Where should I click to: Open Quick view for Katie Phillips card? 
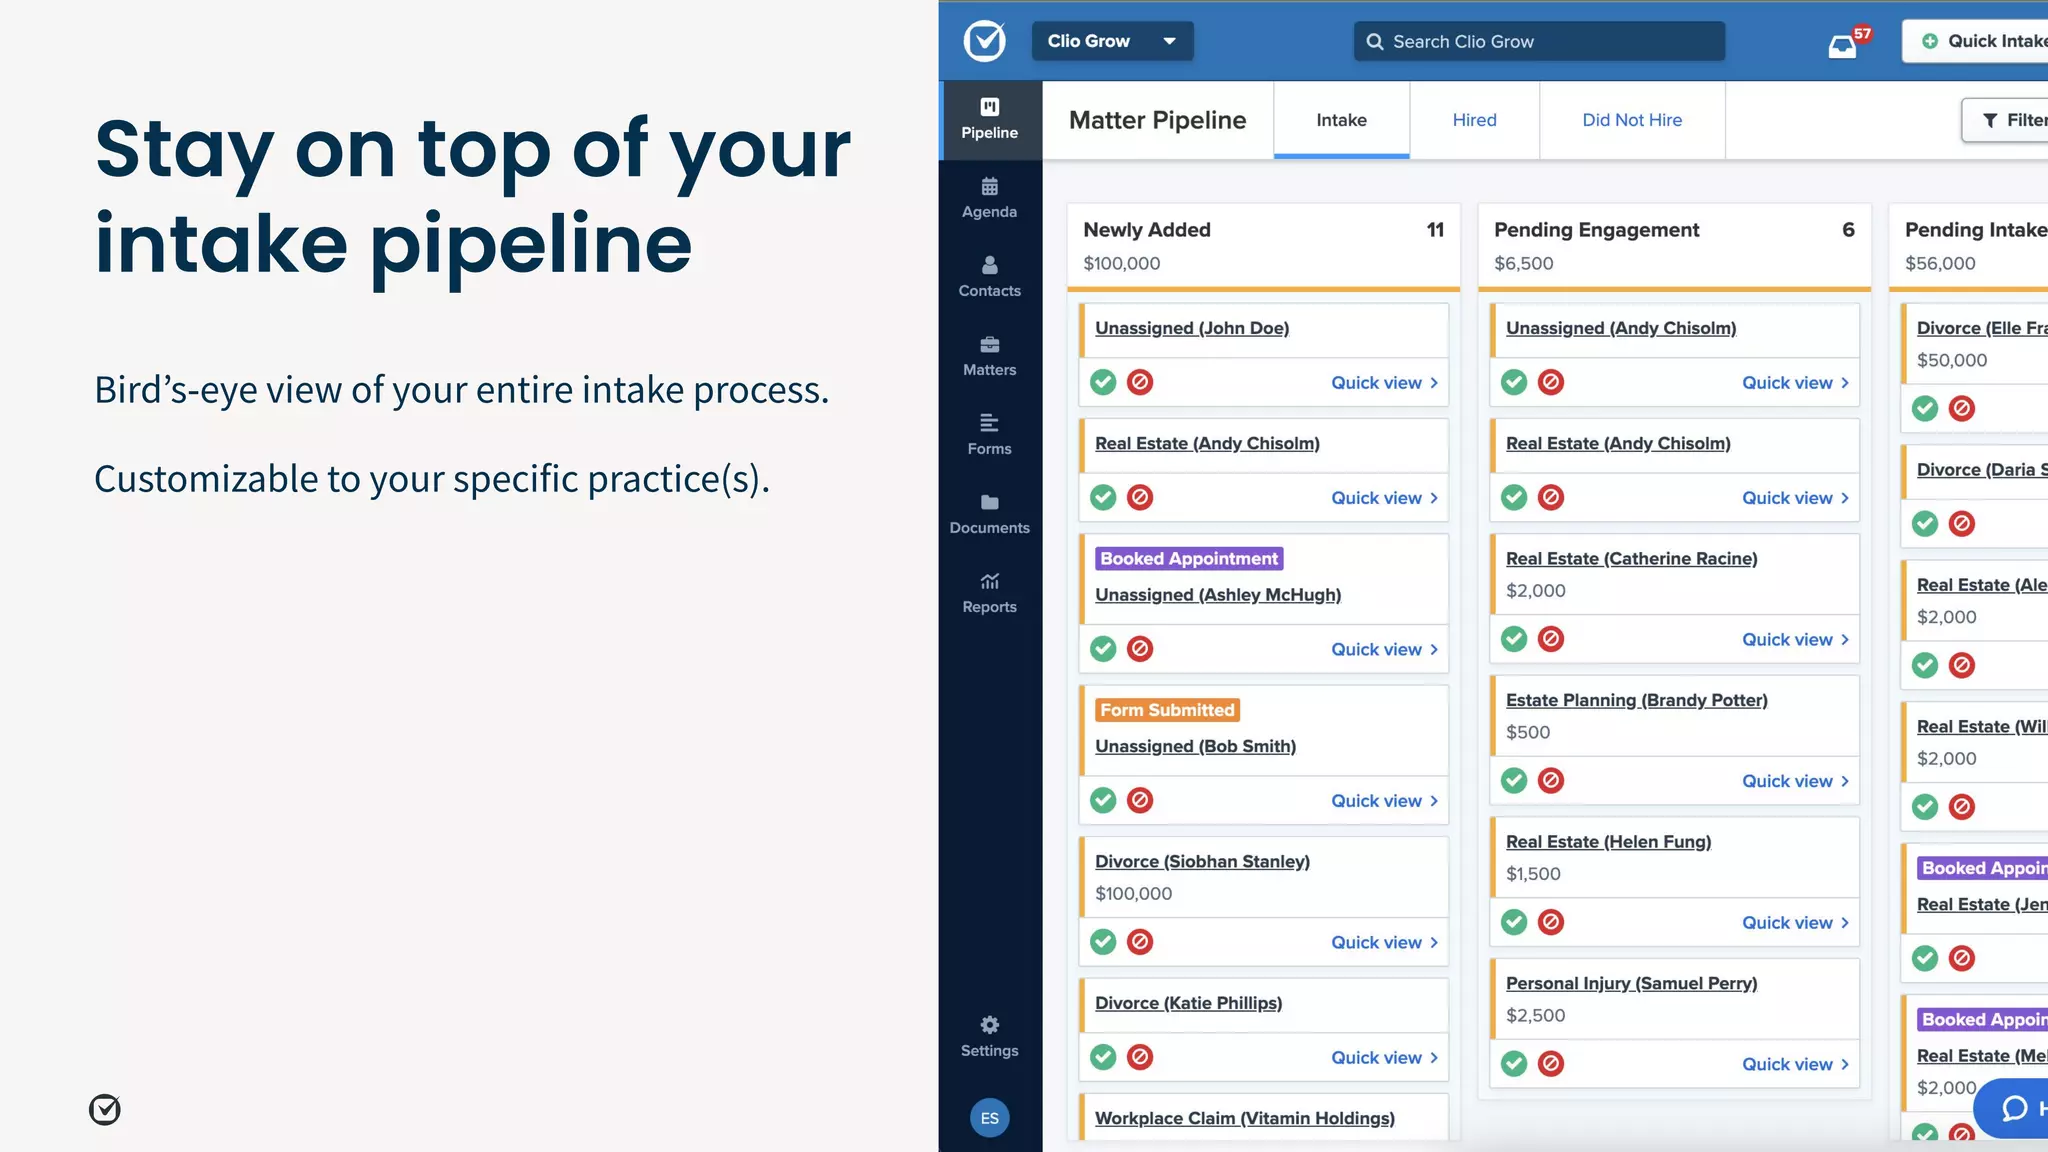click(1384, 1058)
